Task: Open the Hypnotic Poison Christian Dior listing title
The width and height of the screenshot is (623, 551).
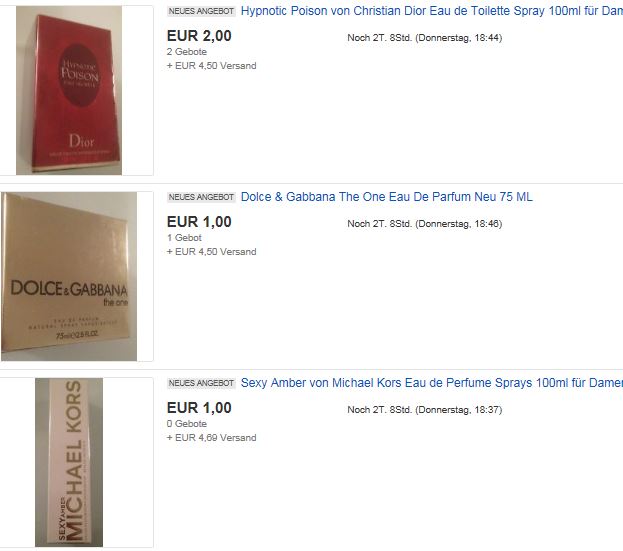Action: click(432, 11)
